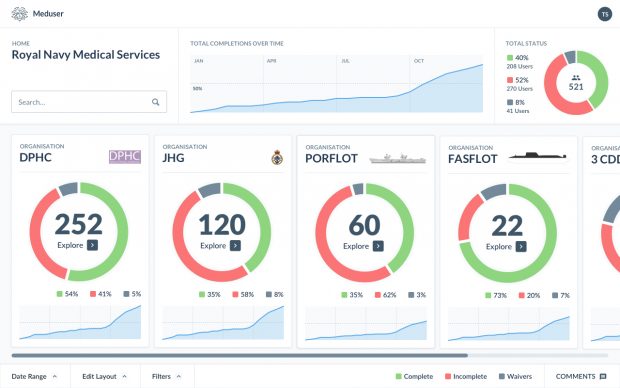Screen dimensions: 620x388
Task: Click the Meduser logo icon
Action: [x=19, y=13]
